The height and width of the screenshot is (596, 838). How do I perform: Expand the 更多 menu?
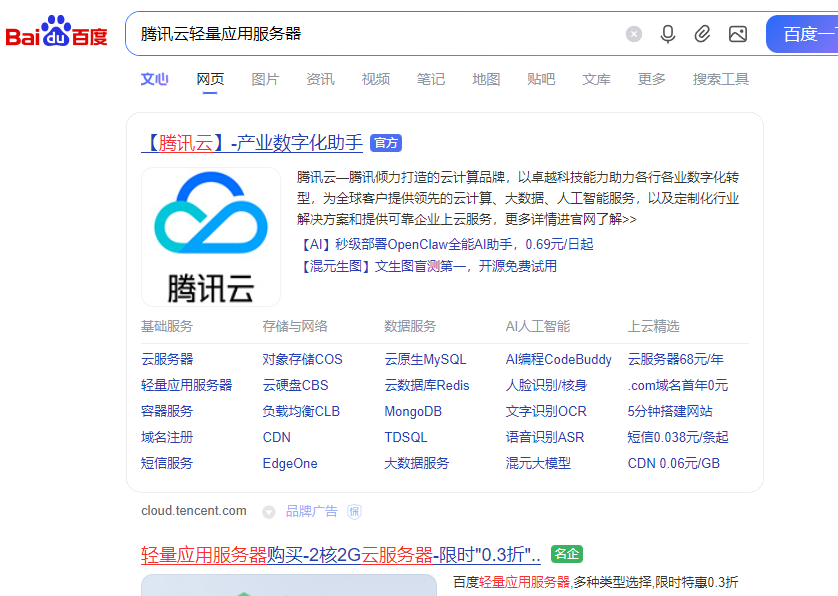point(651,79)
